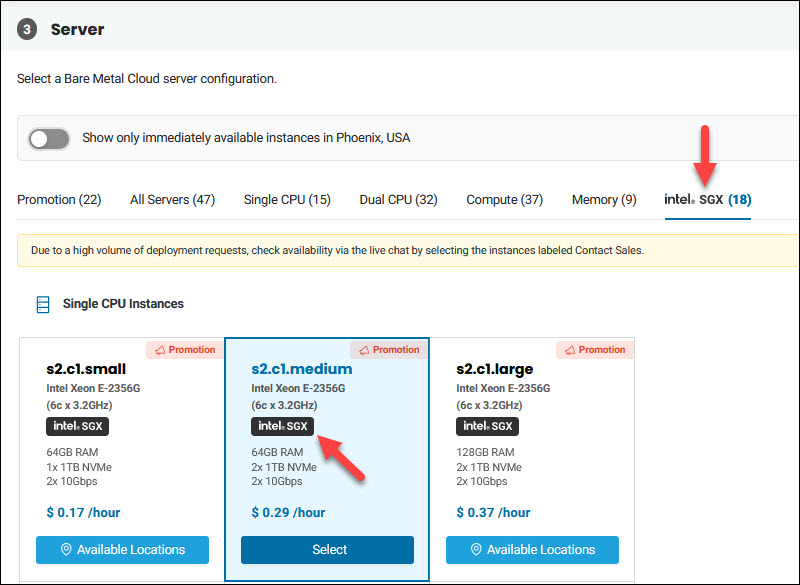The width and height of the screenshot is (800, 585).
Task: Select the Memory (9) tab
Action: tap(604, 199)
